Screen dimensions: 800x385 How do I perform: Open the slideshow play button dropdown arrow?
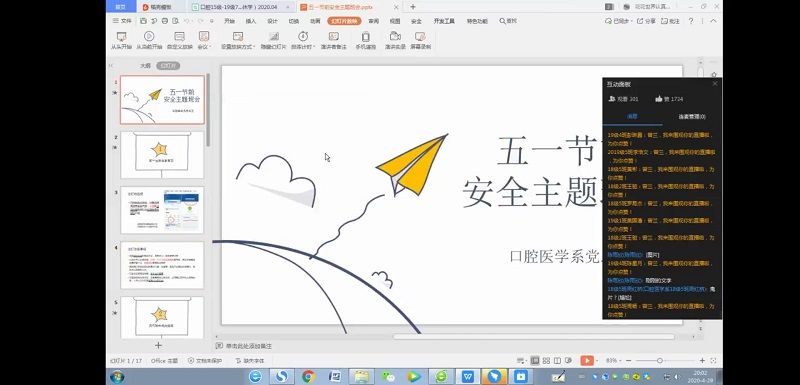point(597,361)
